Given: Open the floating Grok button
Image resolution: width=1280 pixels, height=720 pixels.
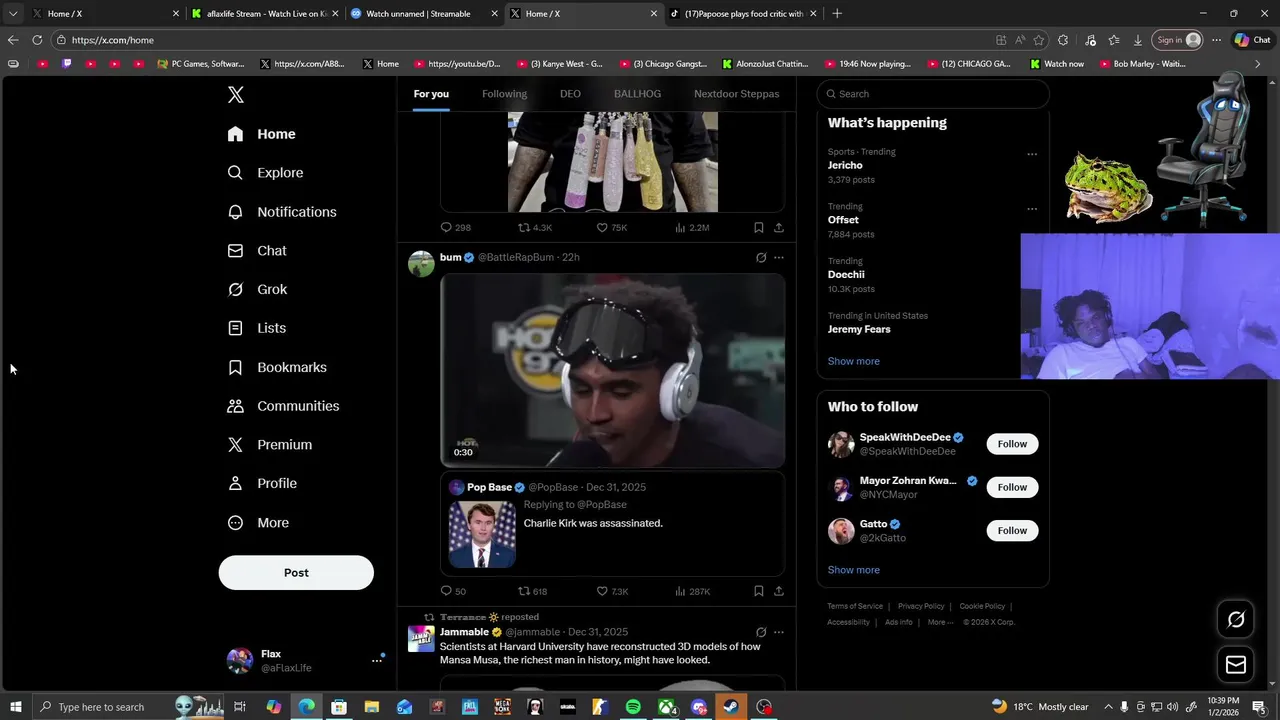Looking at the screenshot, I should point(1236,619).
